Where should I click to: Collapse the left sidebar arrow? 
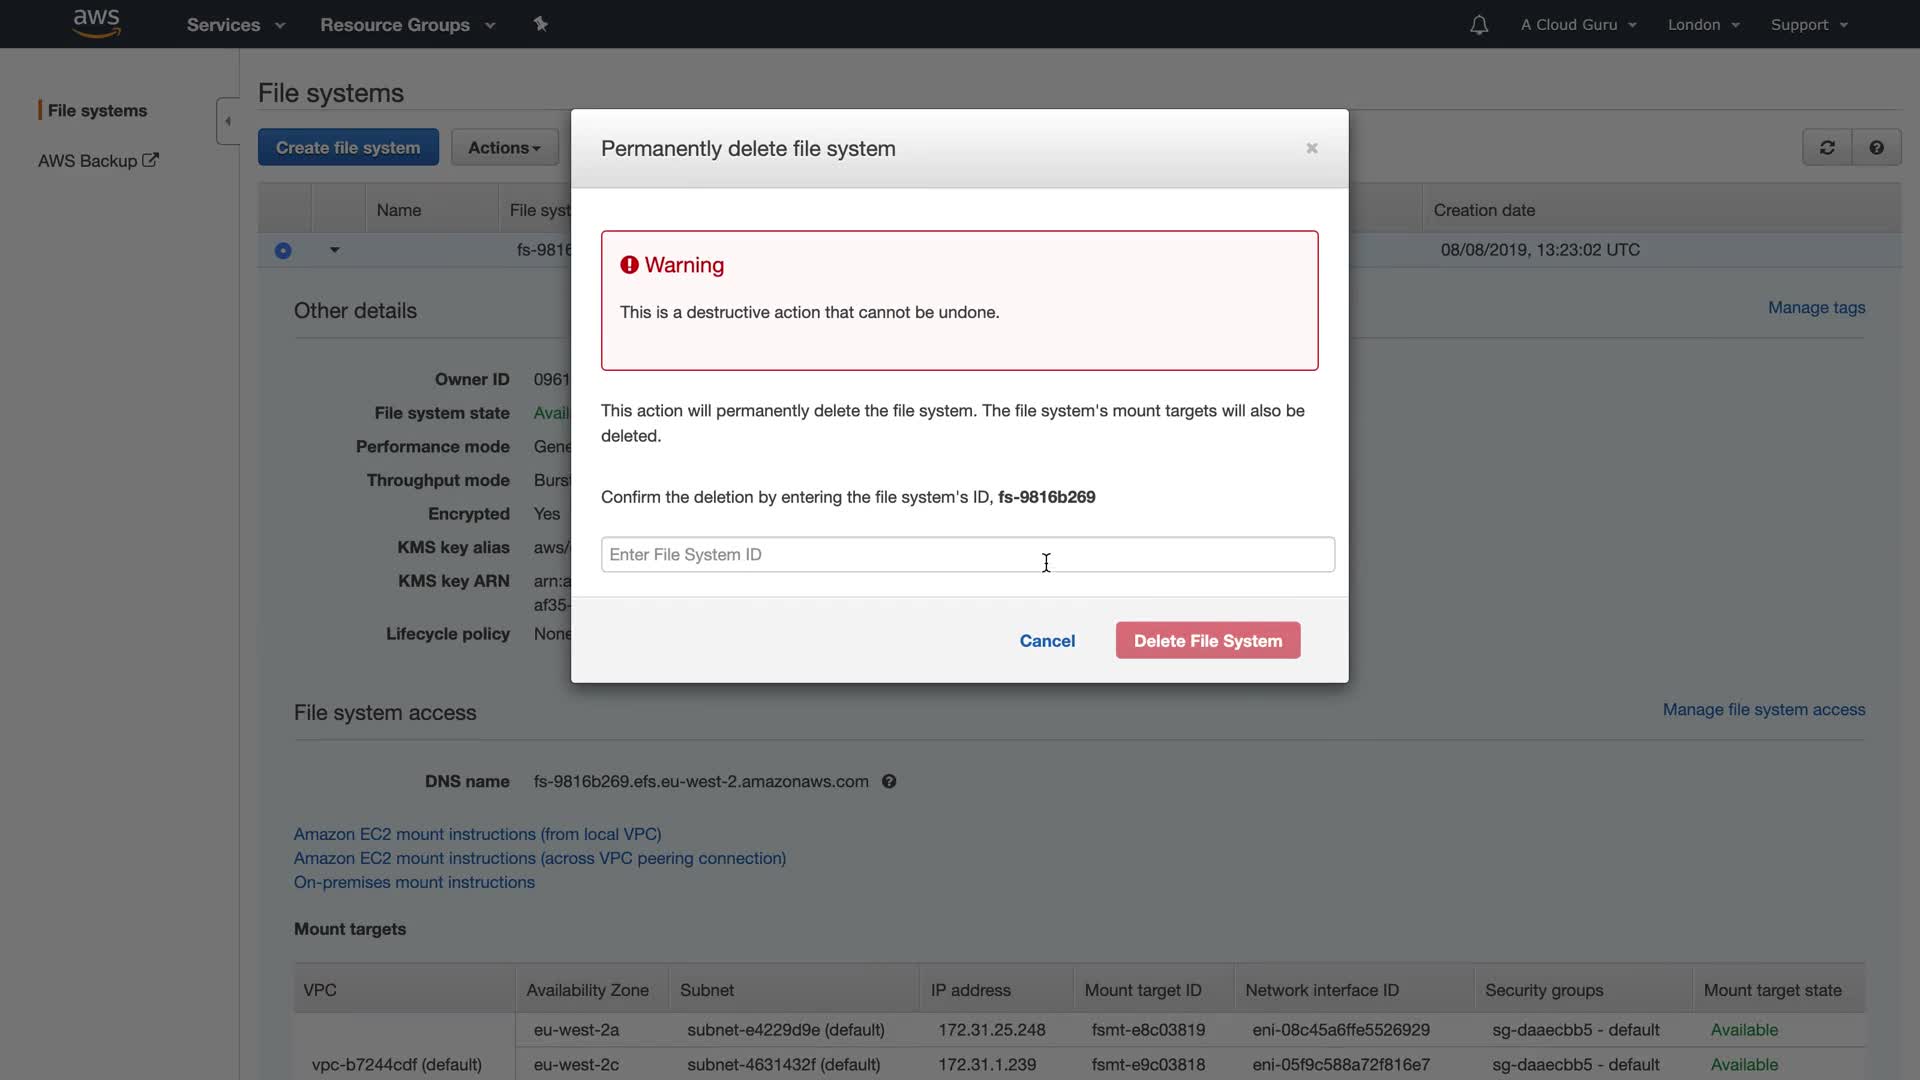pyautogui.click(x=228, y=121)
